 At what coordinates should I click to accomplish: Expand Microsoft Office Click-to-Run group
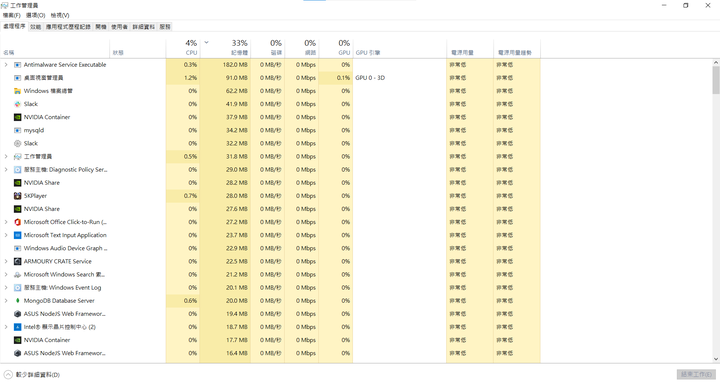click(6, 222)
